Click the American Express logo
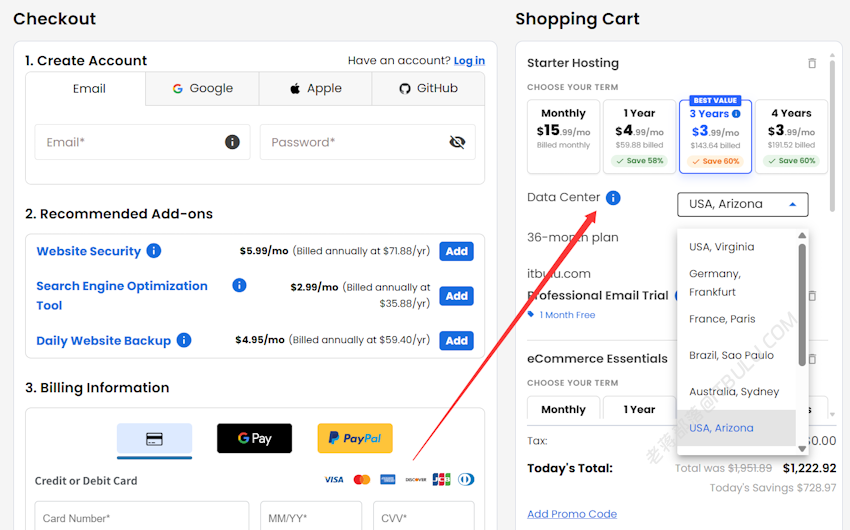This screenshot has height=530, width=850. point(388,480)
